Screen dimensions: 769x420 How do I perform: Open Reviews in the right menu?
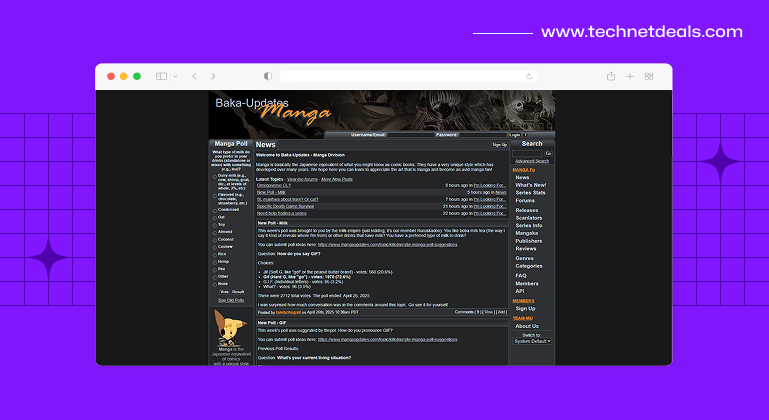[526, 249]
